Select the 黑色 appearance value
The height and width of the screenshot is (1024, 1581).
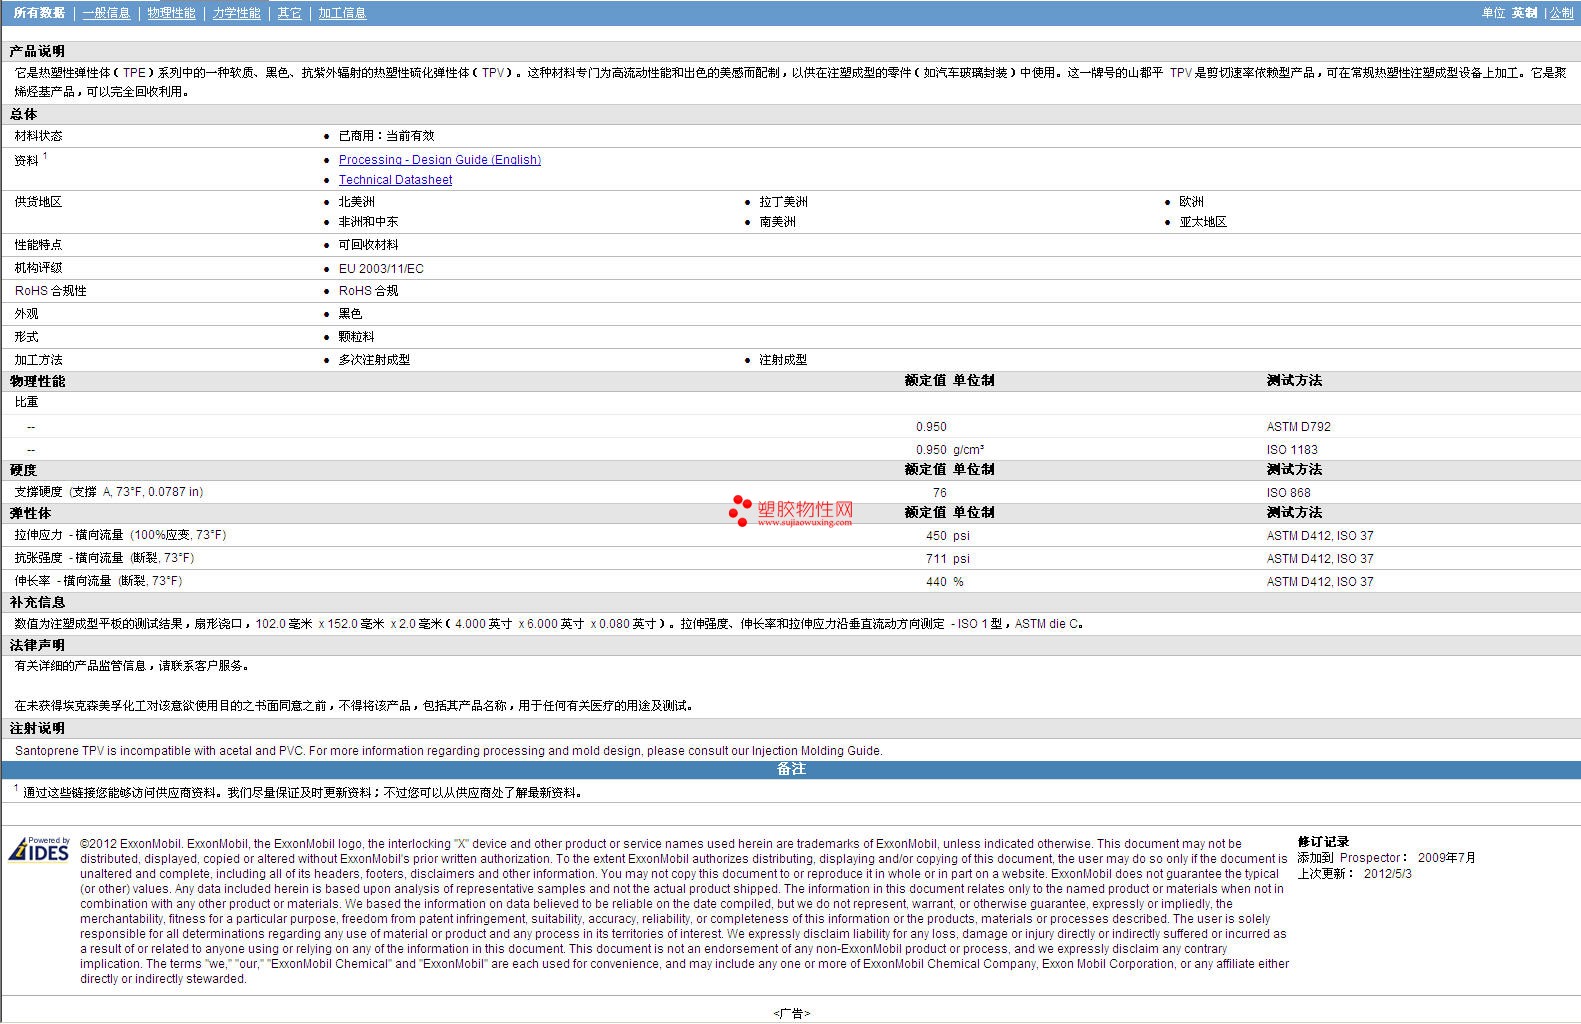(350, 314)
